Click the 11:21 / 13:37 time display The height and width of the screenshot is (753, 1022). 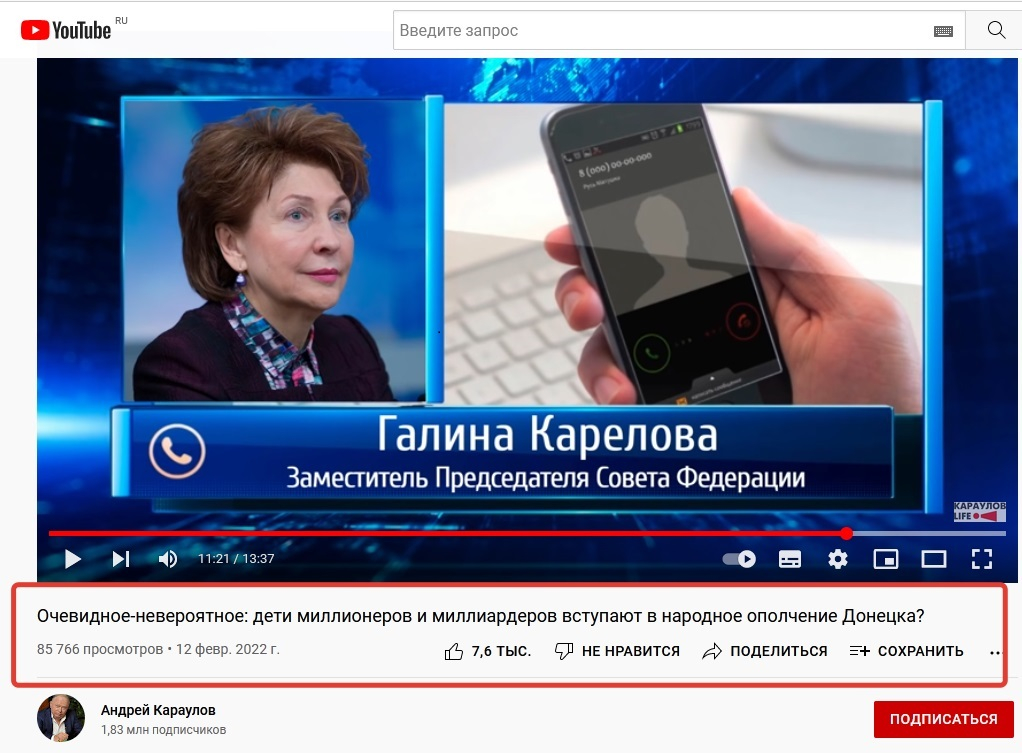[x=236, y=559]
